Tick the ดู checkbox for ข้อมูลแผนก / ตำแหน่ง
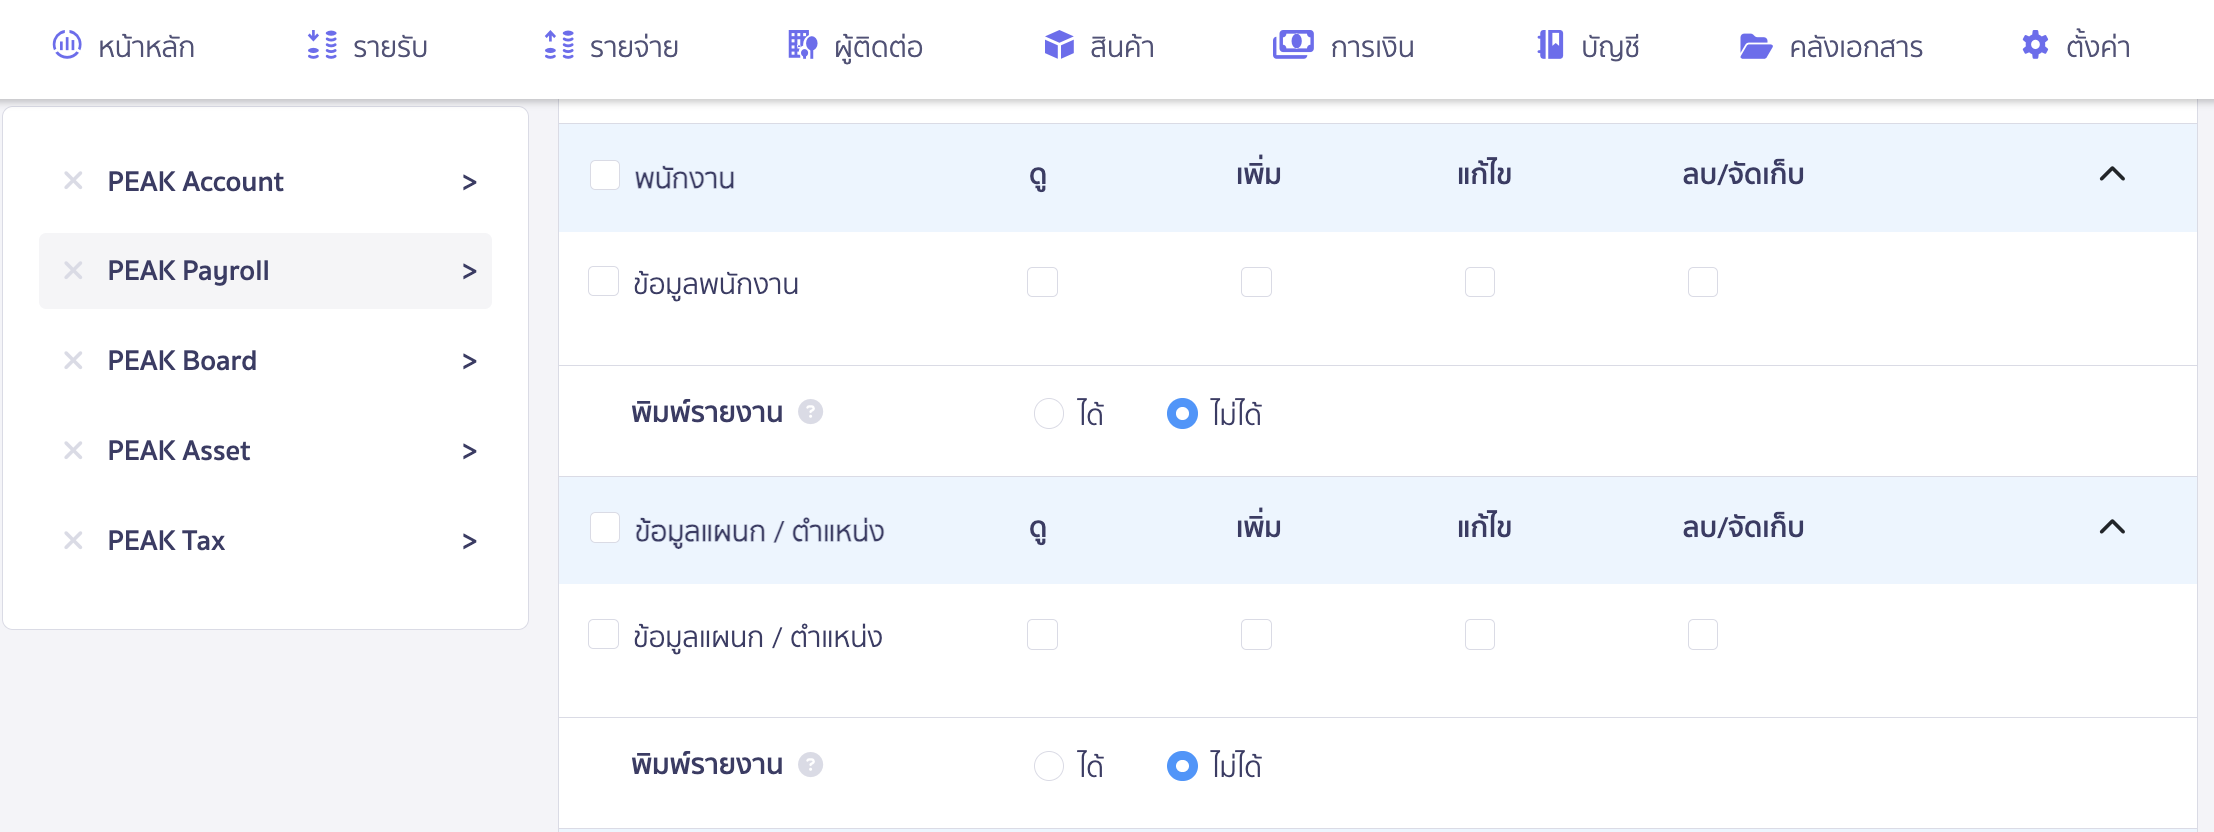 pyautogui.click(x=1043, y=634)
